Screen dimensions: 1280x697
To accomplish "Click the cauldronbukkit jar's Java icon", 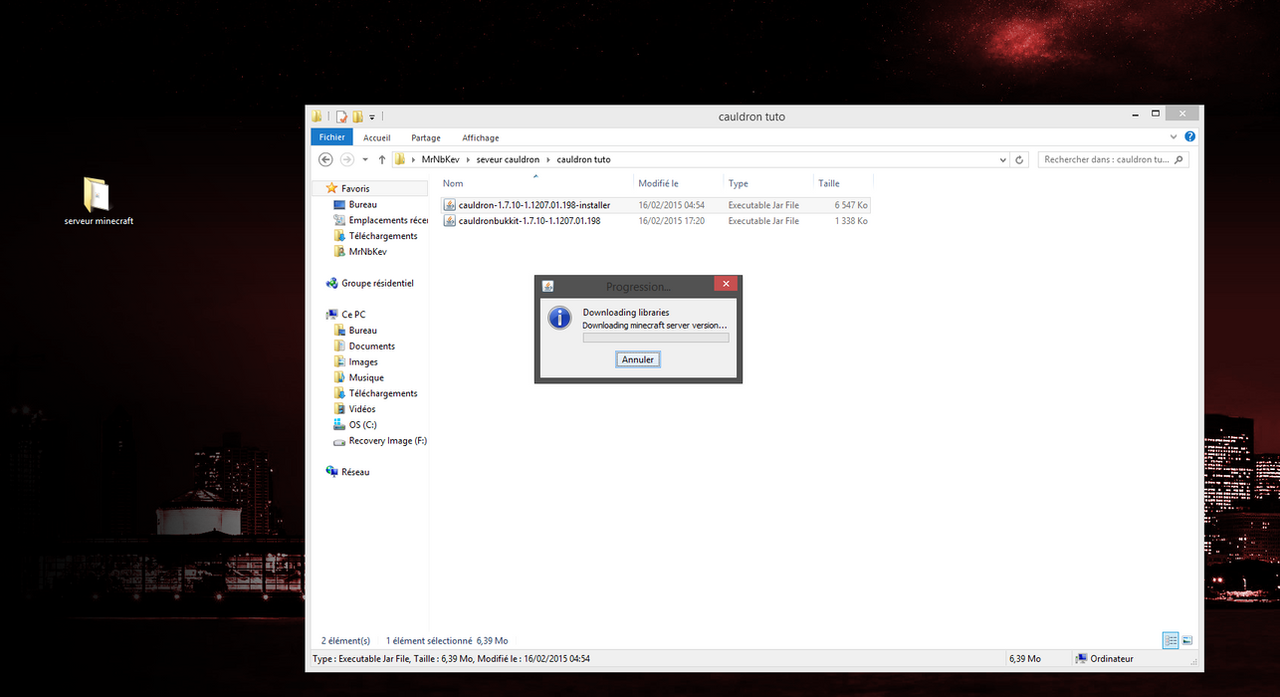I will pyautogui.click(x=450, y=221).
